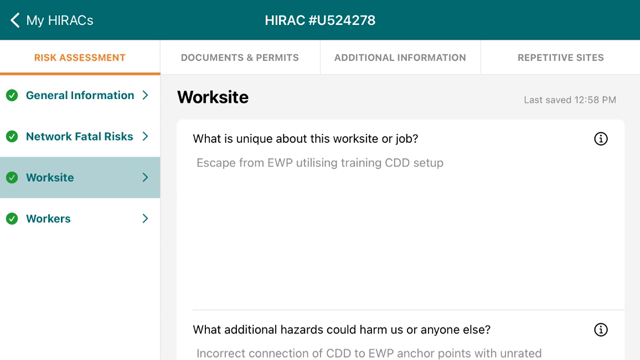Switch to Risk Assessment tab

coord(80,58)
